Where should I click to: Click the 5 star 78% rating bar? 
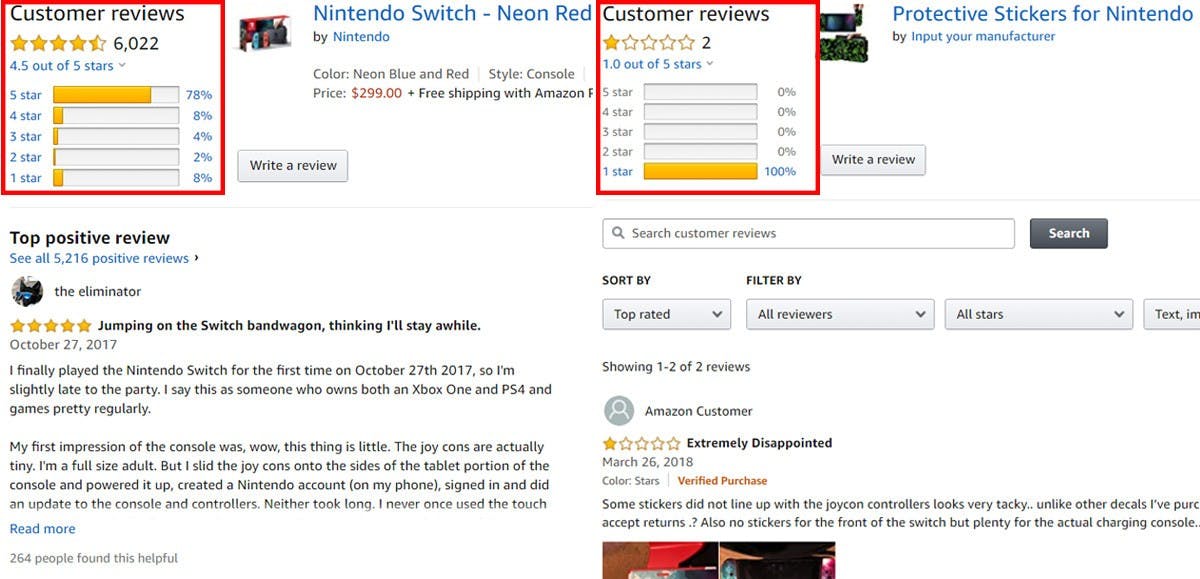point(116,95)
